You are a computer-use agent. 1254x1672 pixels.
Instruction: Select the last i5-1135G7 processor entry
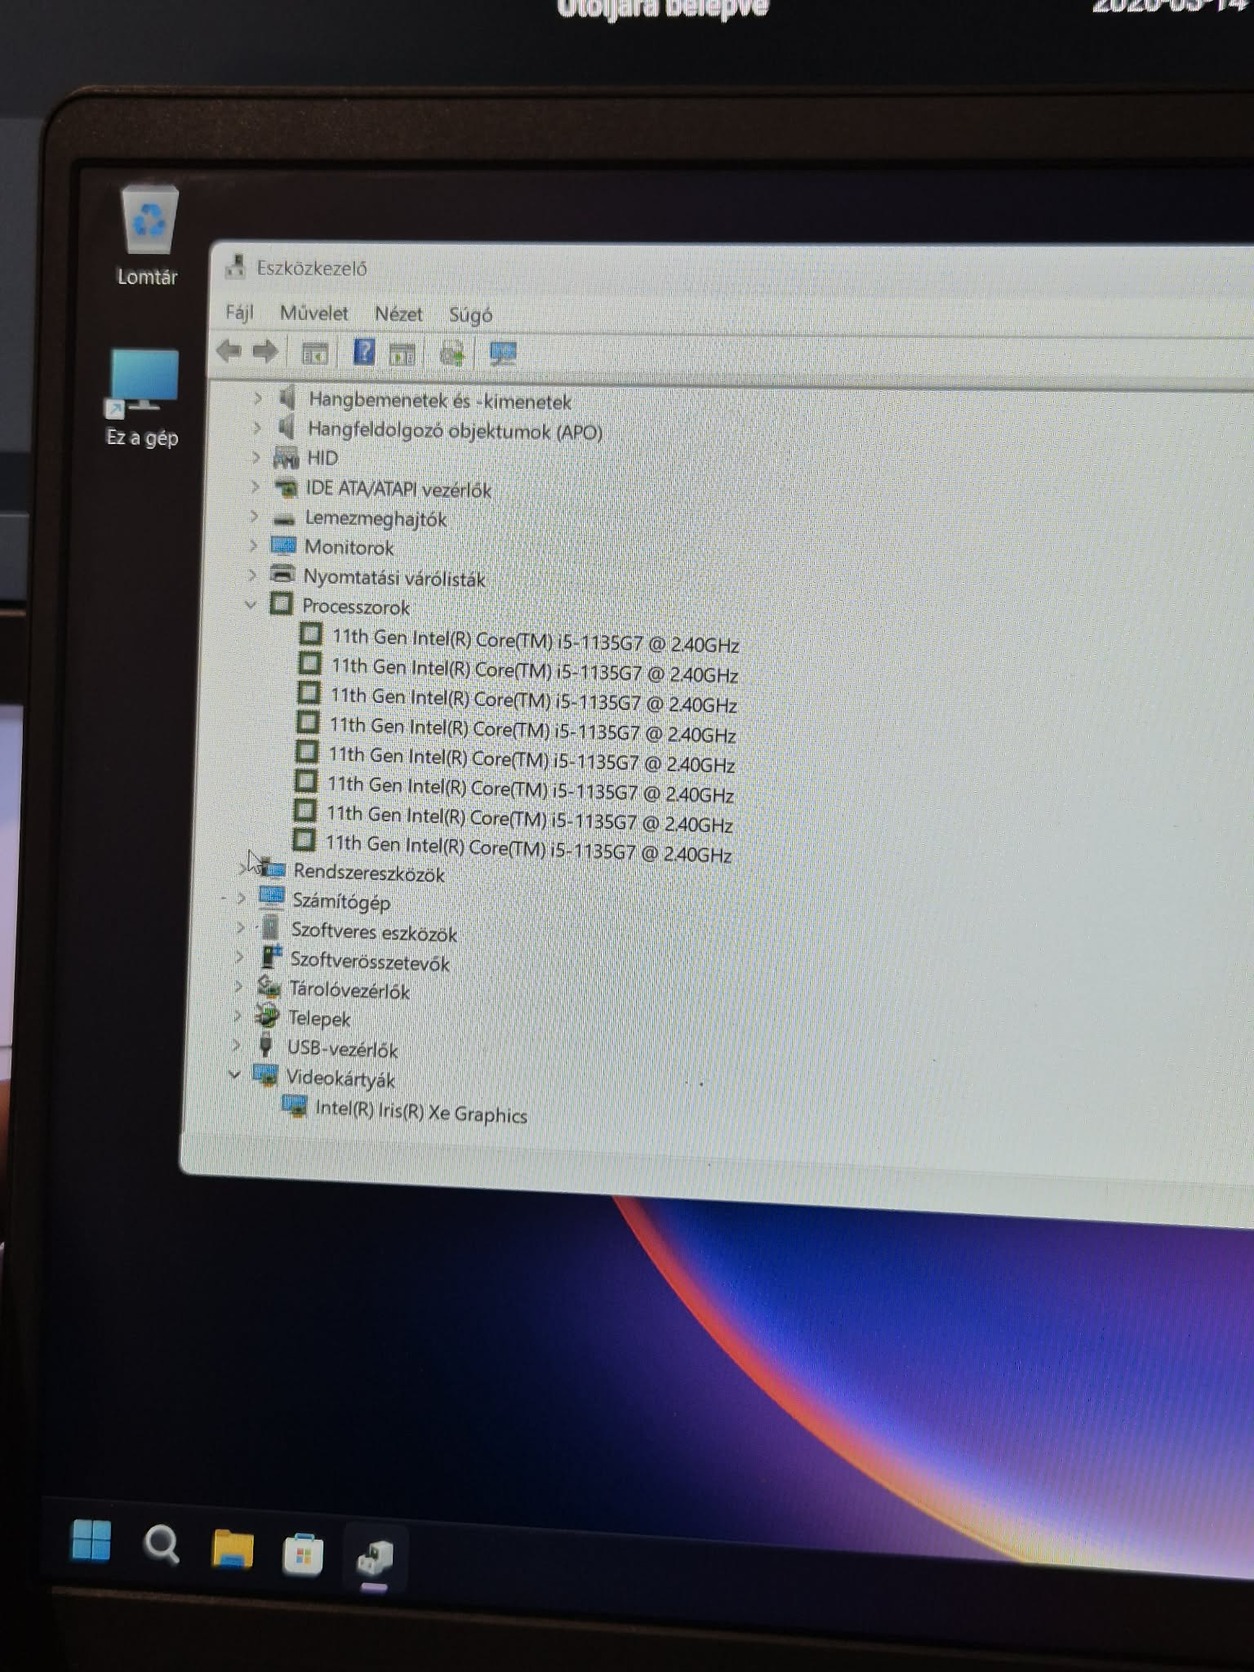click(528, 849)
